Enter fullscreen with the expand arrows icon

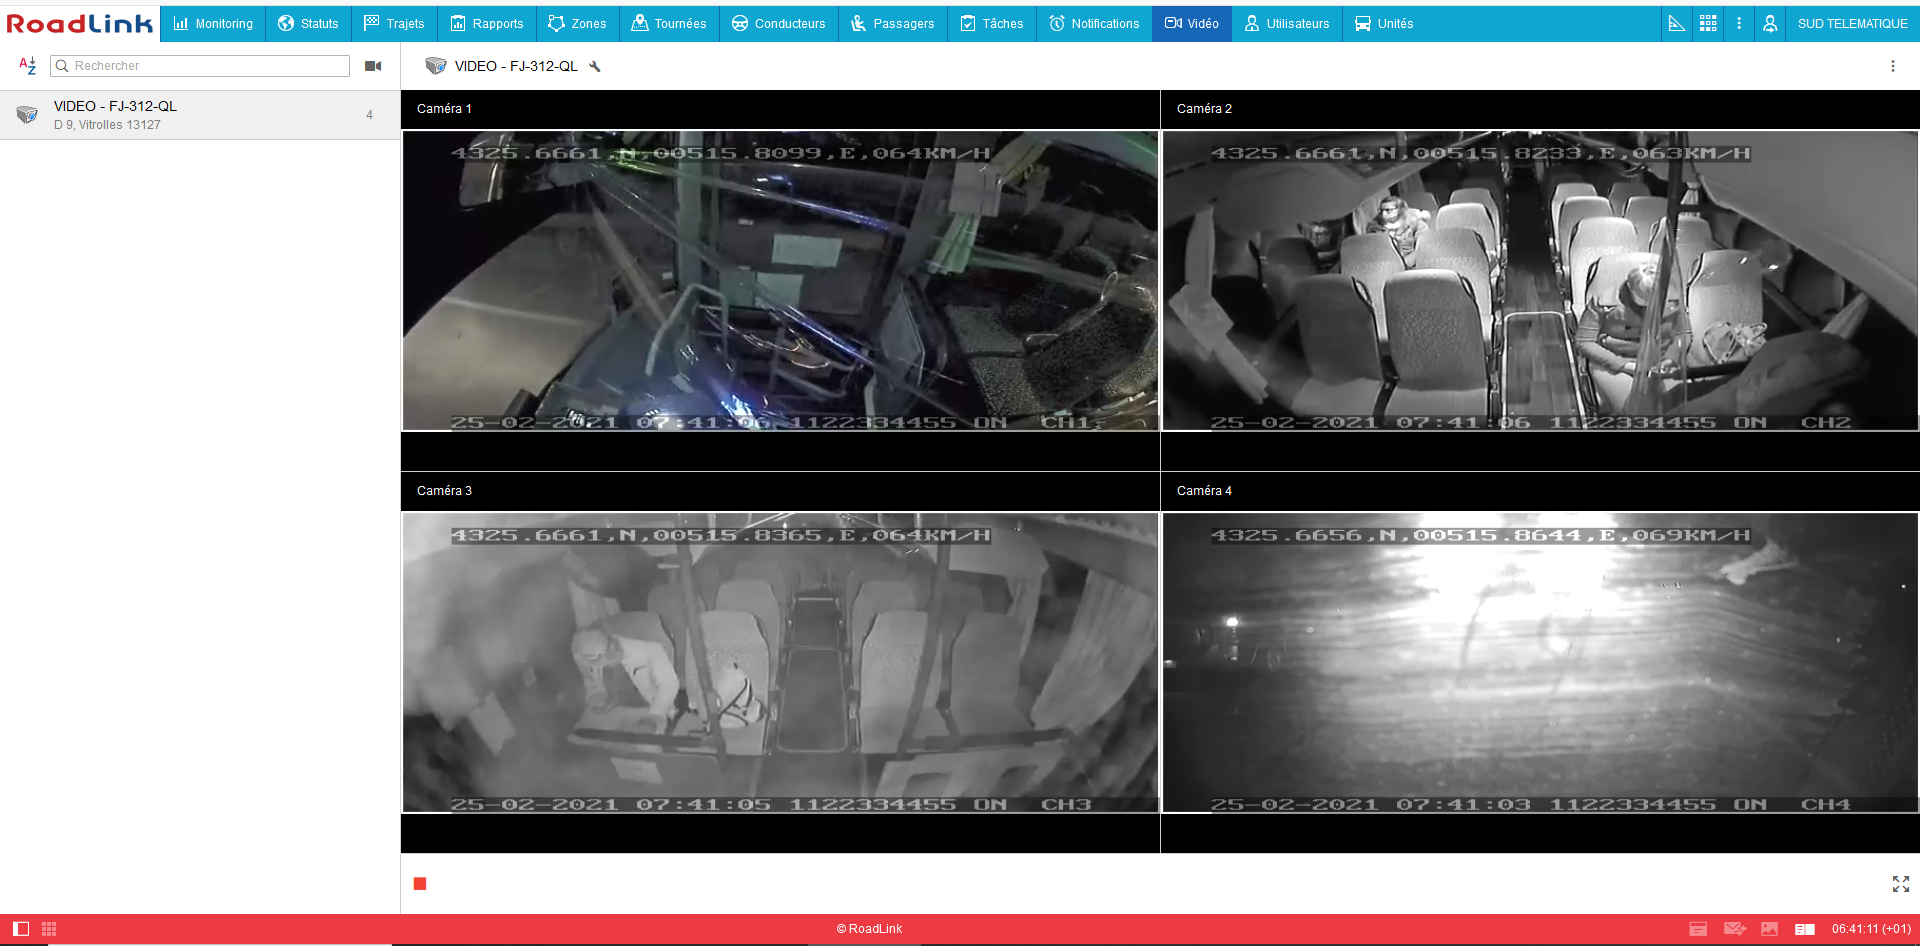pos(1900,884)
